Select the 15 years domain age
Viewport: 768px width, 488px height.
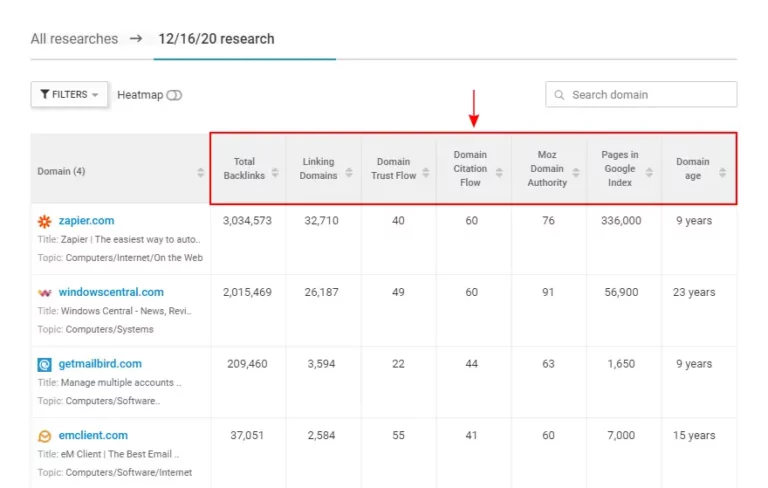(x=694, y=435)
